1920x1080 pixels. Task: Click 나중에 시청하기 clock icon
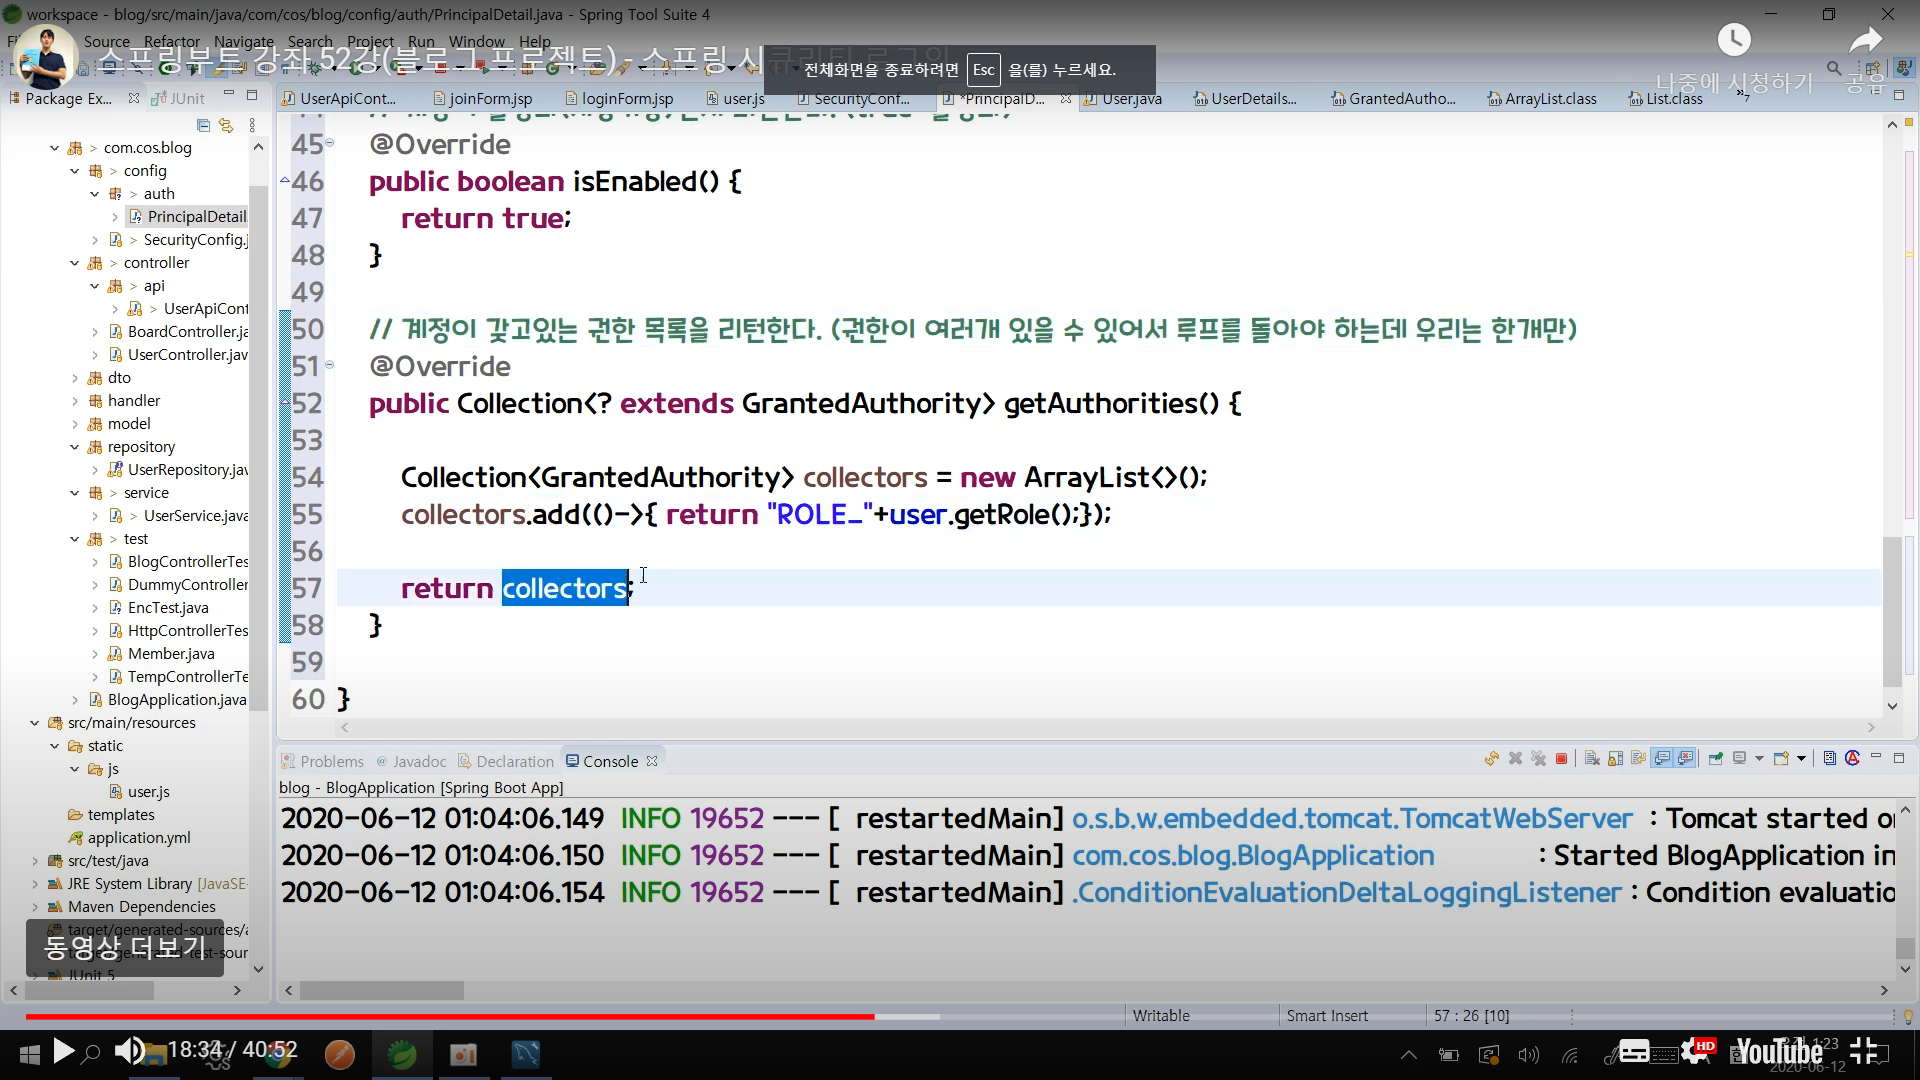pyautogui.click(x=1733, y=40)
